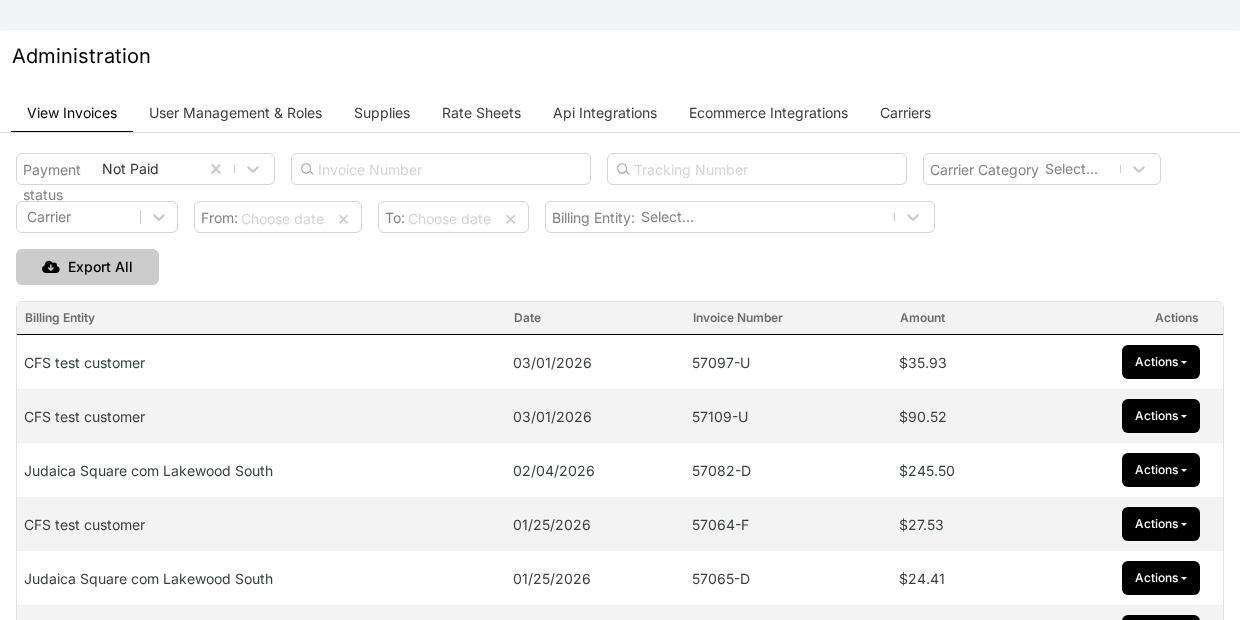This screenshot has height=620, width=1240.
Task: Open Actions menu for invoice 57082-D
Action: tap(1161, 470)
